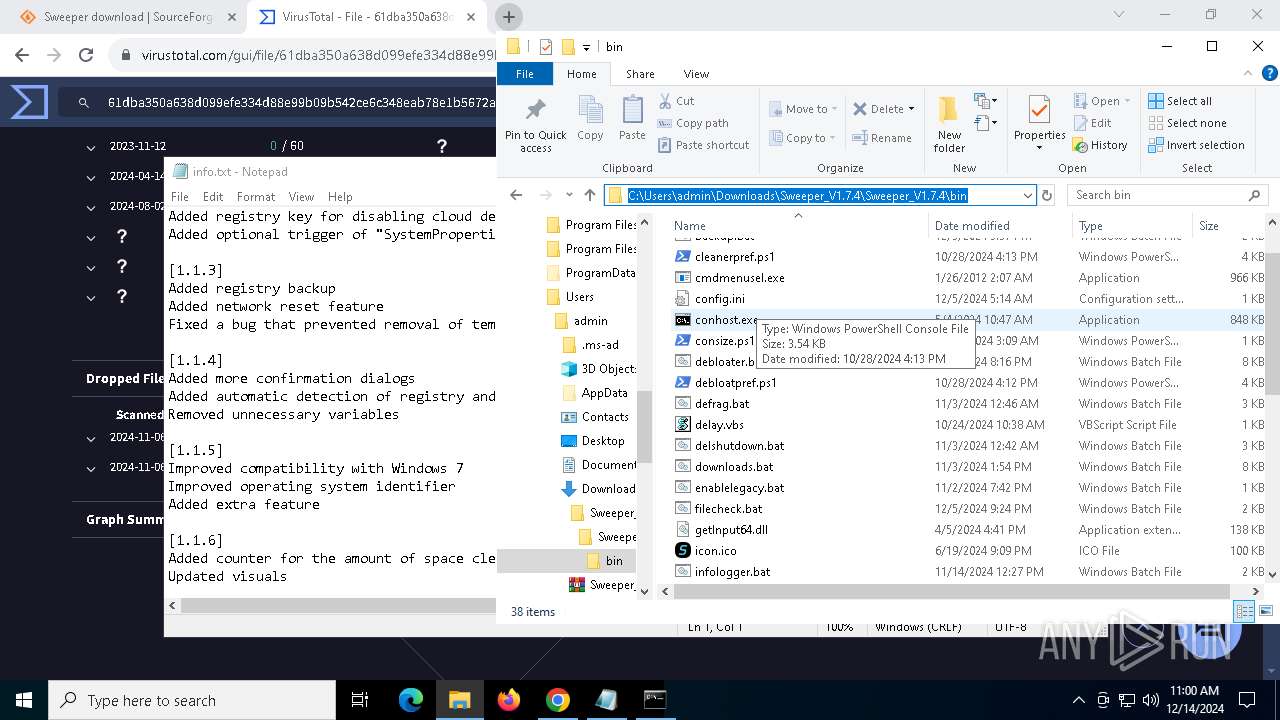This screenshot has height=720, width=1280.
Task: Open Notepad Edit menu
Action: click(213, 197)
